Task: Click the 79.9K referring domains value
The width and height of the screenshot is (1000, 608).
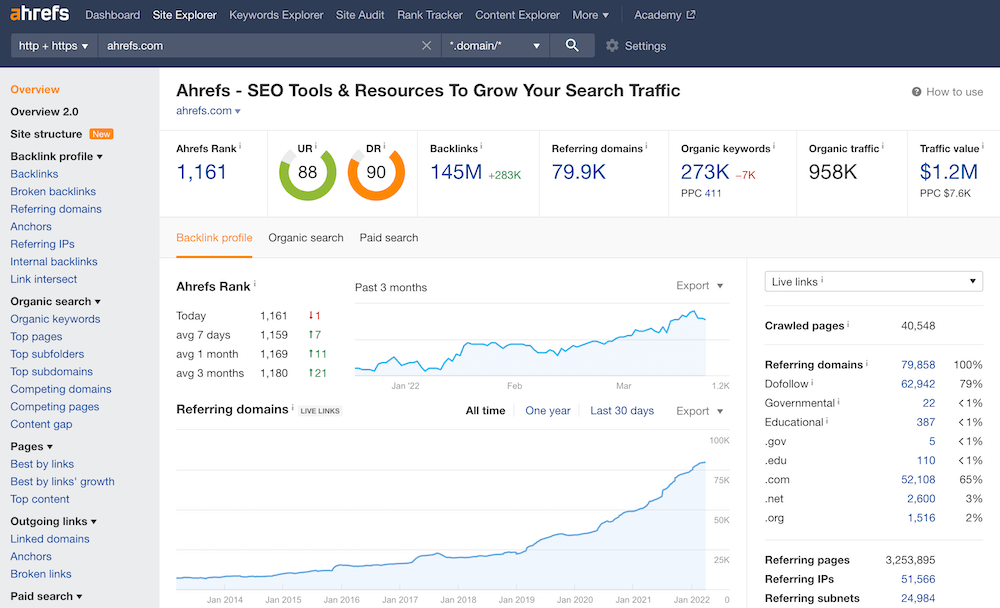Action: click(578, 172)
